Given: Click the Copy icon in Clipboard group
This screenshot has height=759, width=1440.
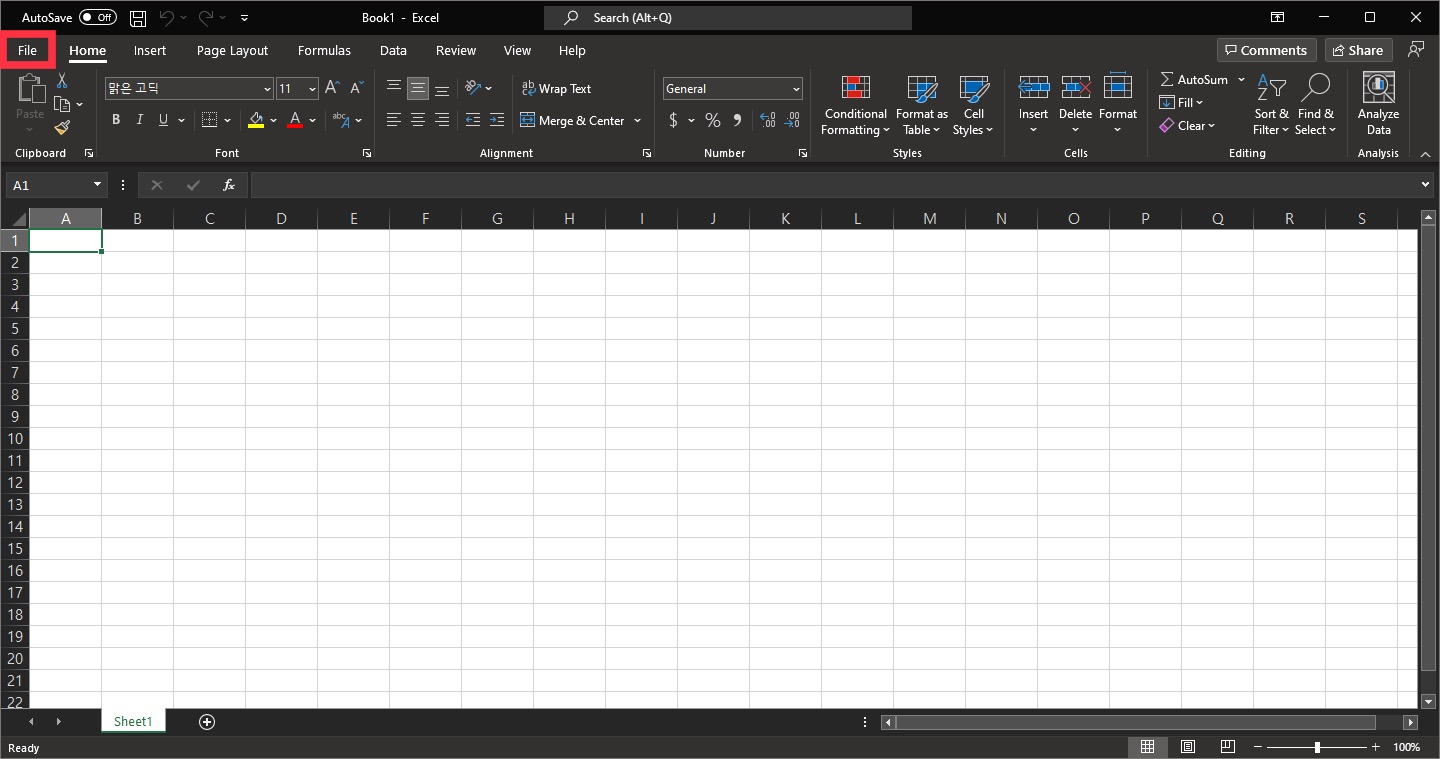Looking at the screenshot, I should pos(62,104).
